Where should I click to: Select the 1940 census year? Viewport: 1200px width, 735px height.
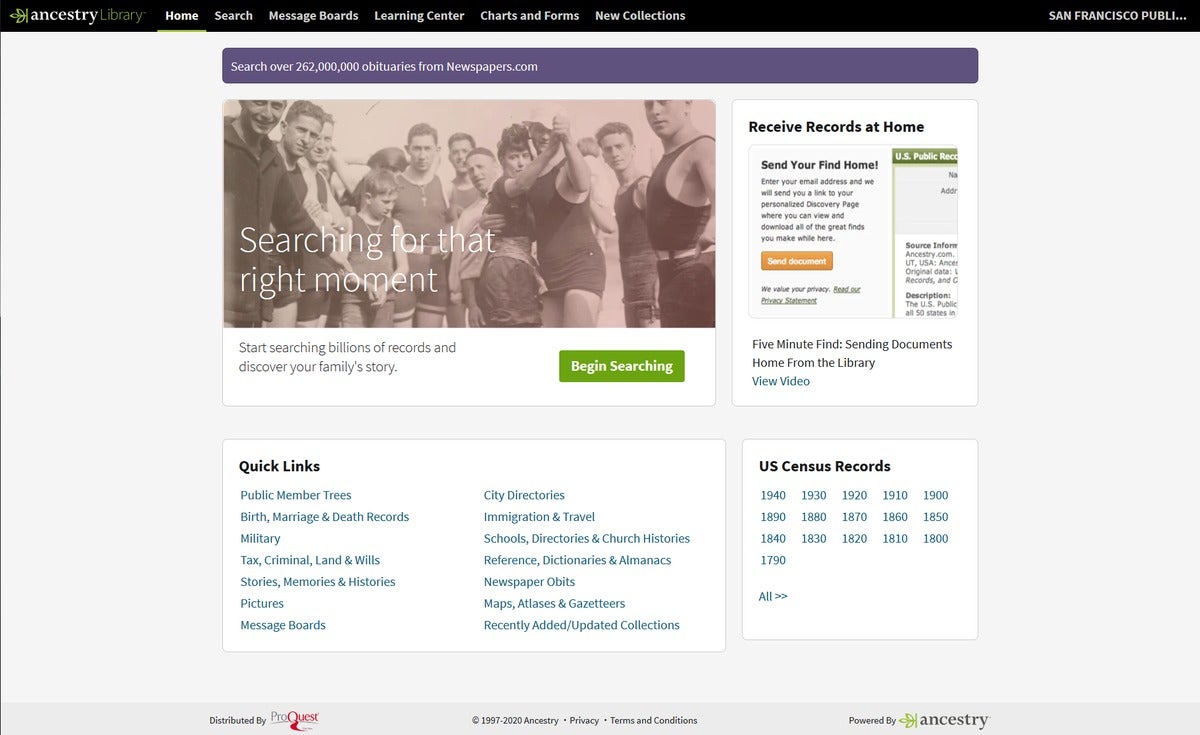click(x=773, y=495)
